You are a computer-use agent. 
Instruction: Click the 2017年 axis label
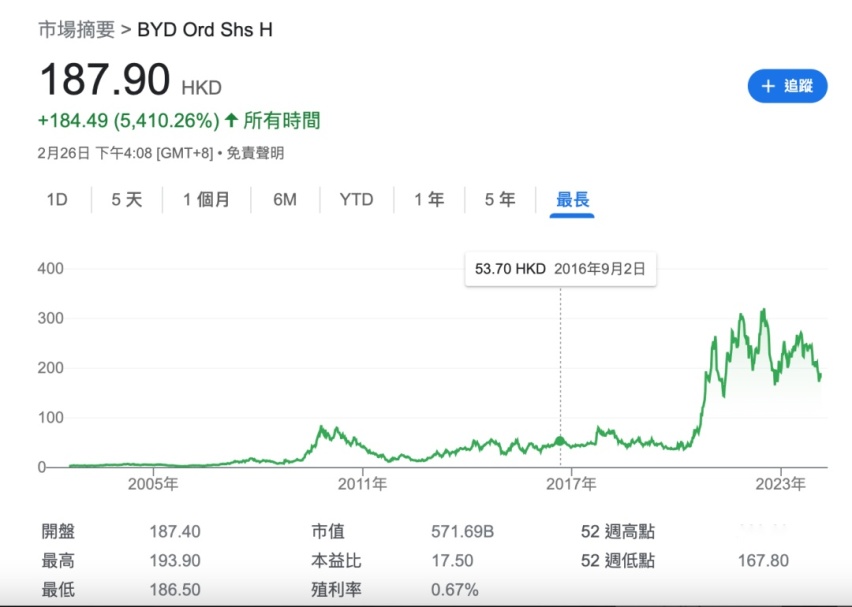point(571,484)
